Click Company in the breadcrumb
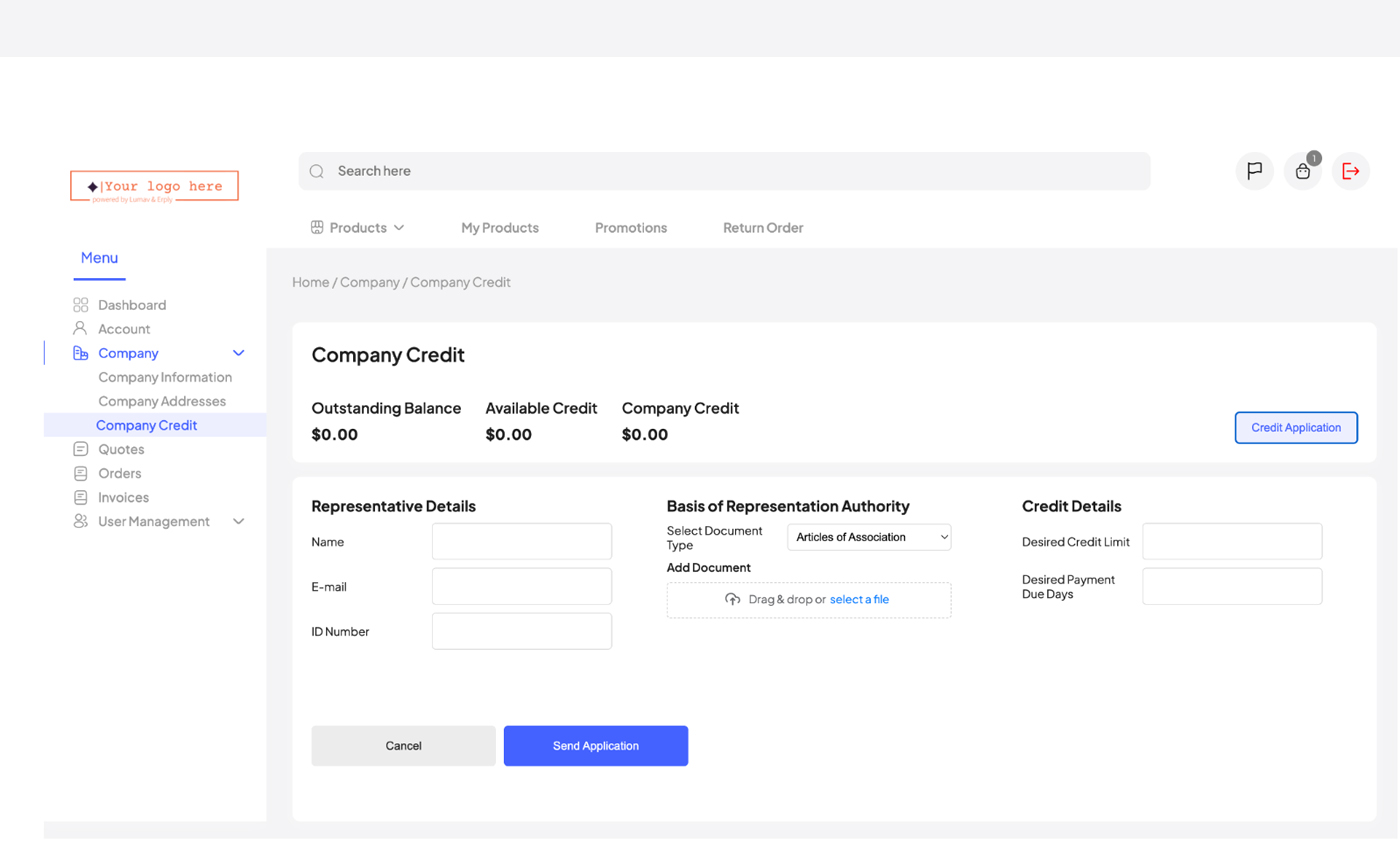 (x=370, y=282)
